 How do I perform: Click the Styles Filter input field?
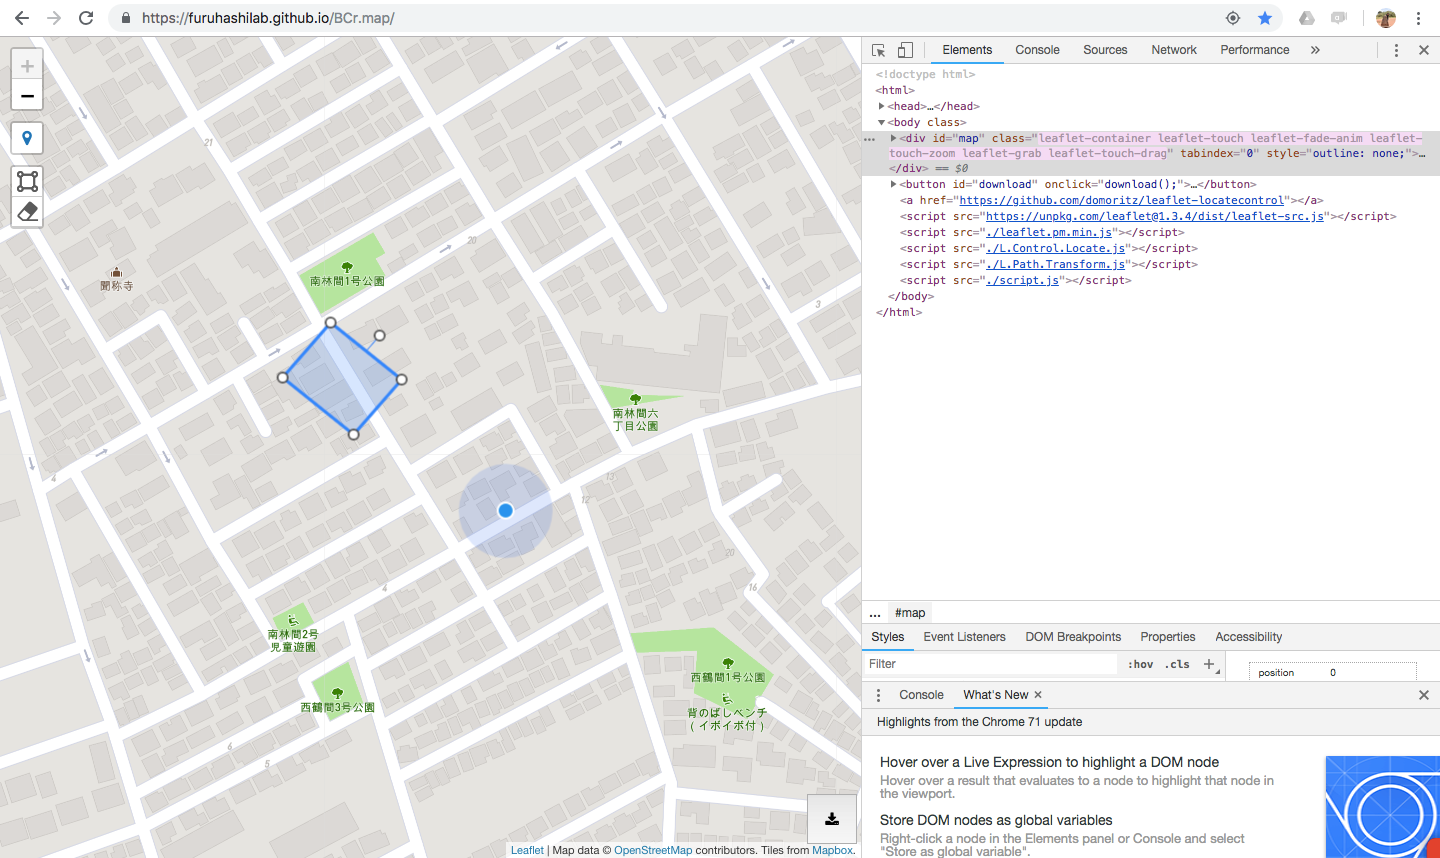[x=991, y=664]
